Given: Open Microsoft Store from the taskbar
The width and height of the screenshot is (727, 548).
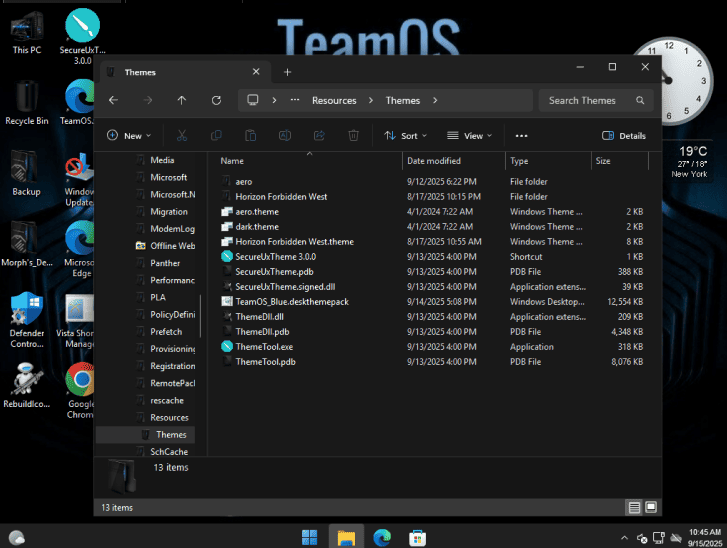Looking at the screenshot, I should tap(417, 538).
